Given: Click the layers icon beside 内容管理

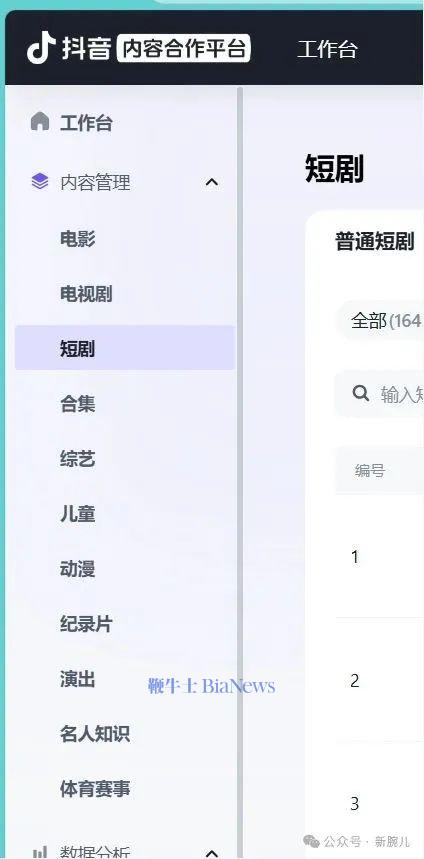Looking at the screenshot, I should click(39, 181).
